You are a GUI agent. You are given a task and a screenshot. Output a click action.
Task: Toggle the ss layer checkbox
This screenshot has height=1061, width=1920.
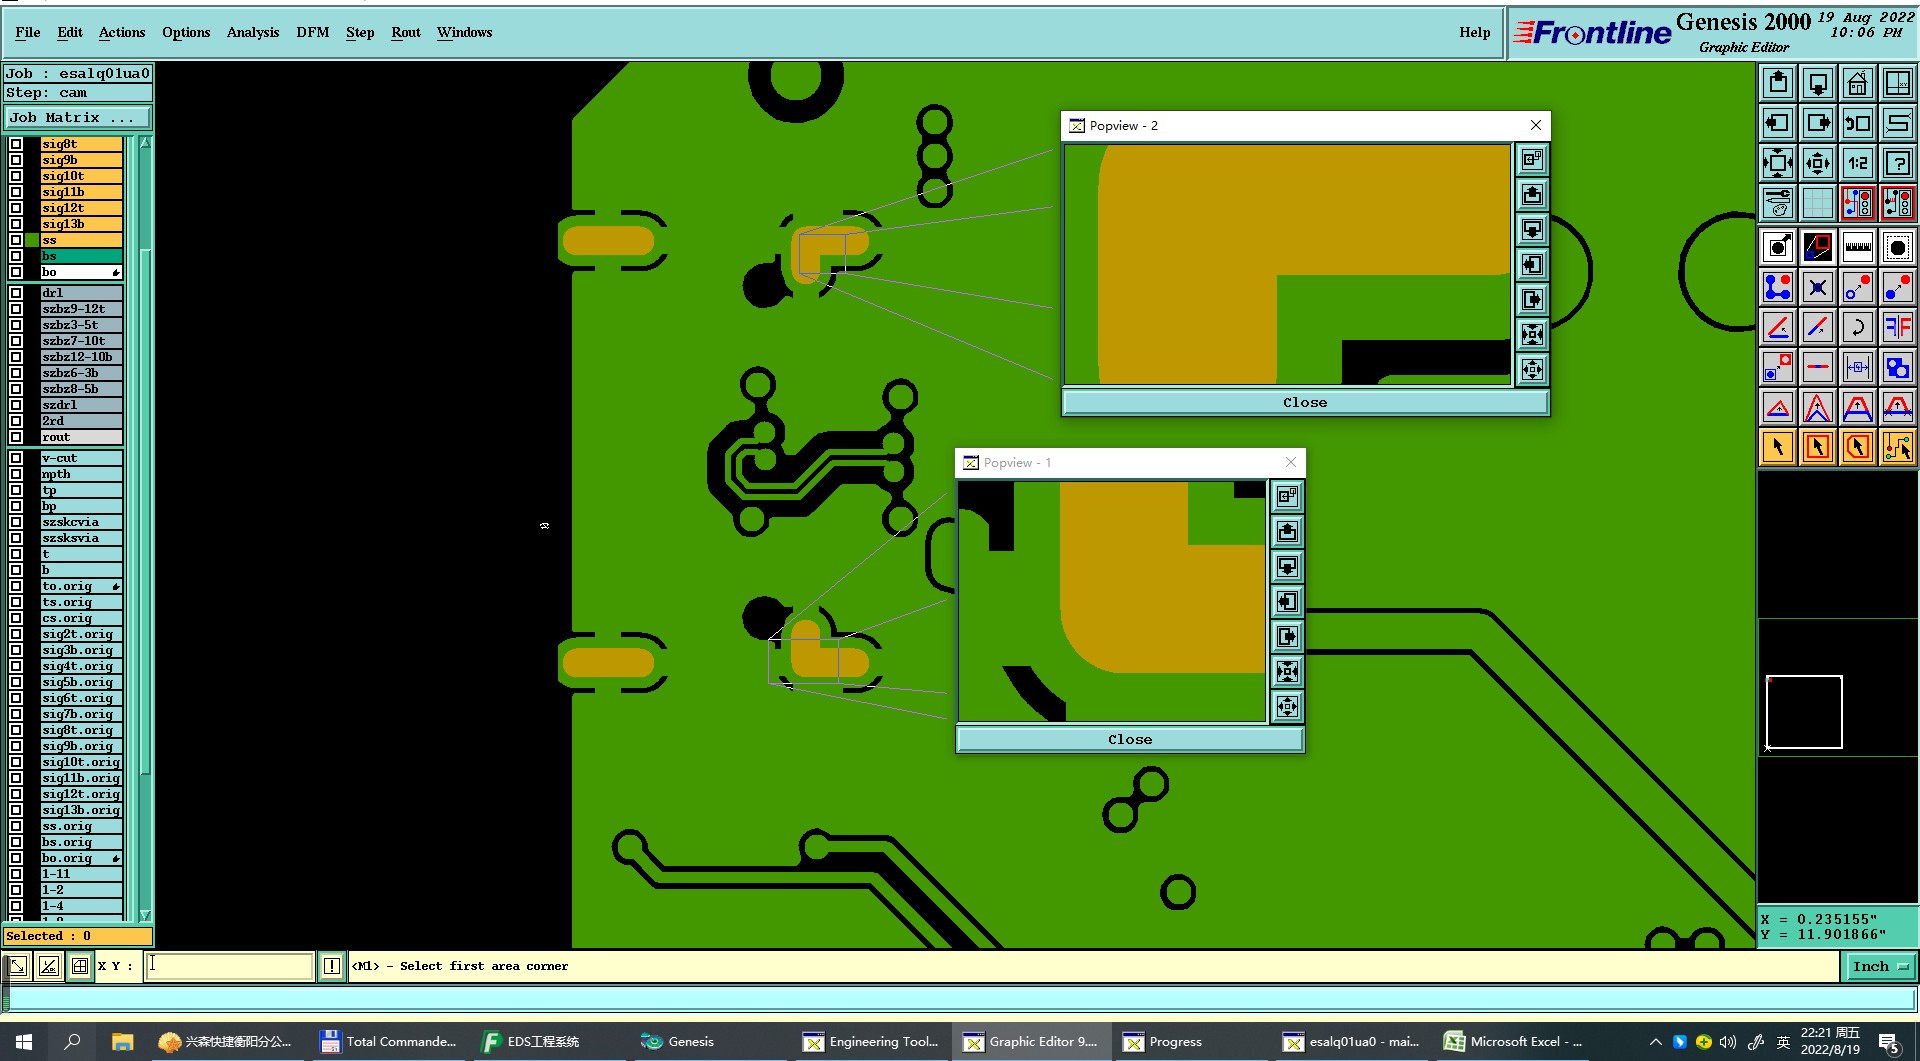click(x=16, y=240)
